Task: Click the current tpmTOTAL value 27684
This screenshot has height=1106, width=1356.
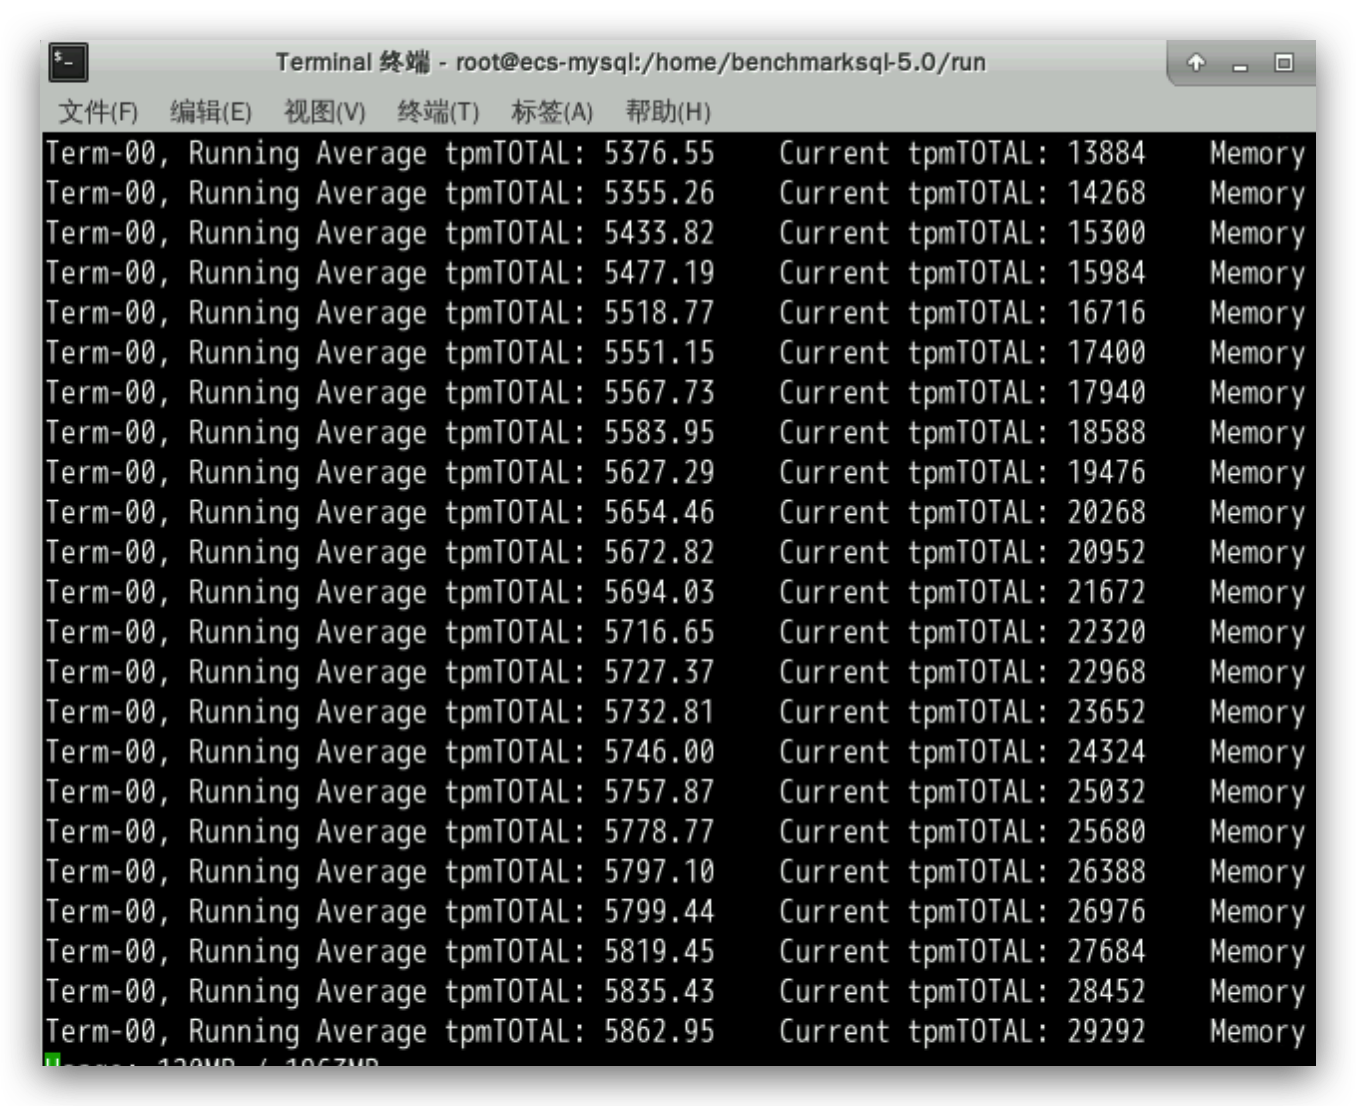Action: 1106,952
